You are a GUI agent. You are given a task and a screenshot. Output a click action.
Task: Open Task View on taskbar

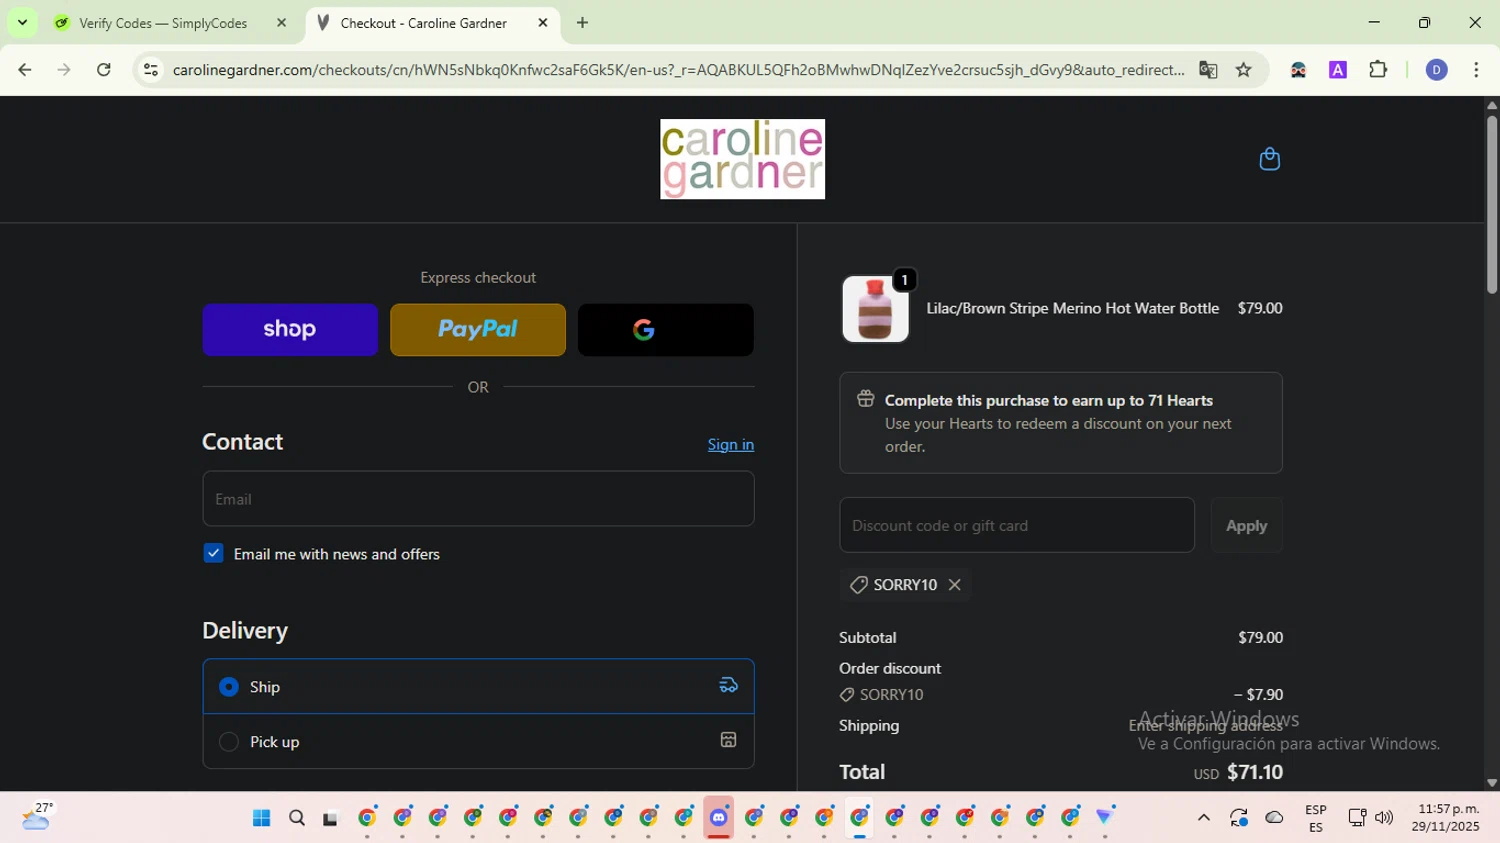point(331,818)
